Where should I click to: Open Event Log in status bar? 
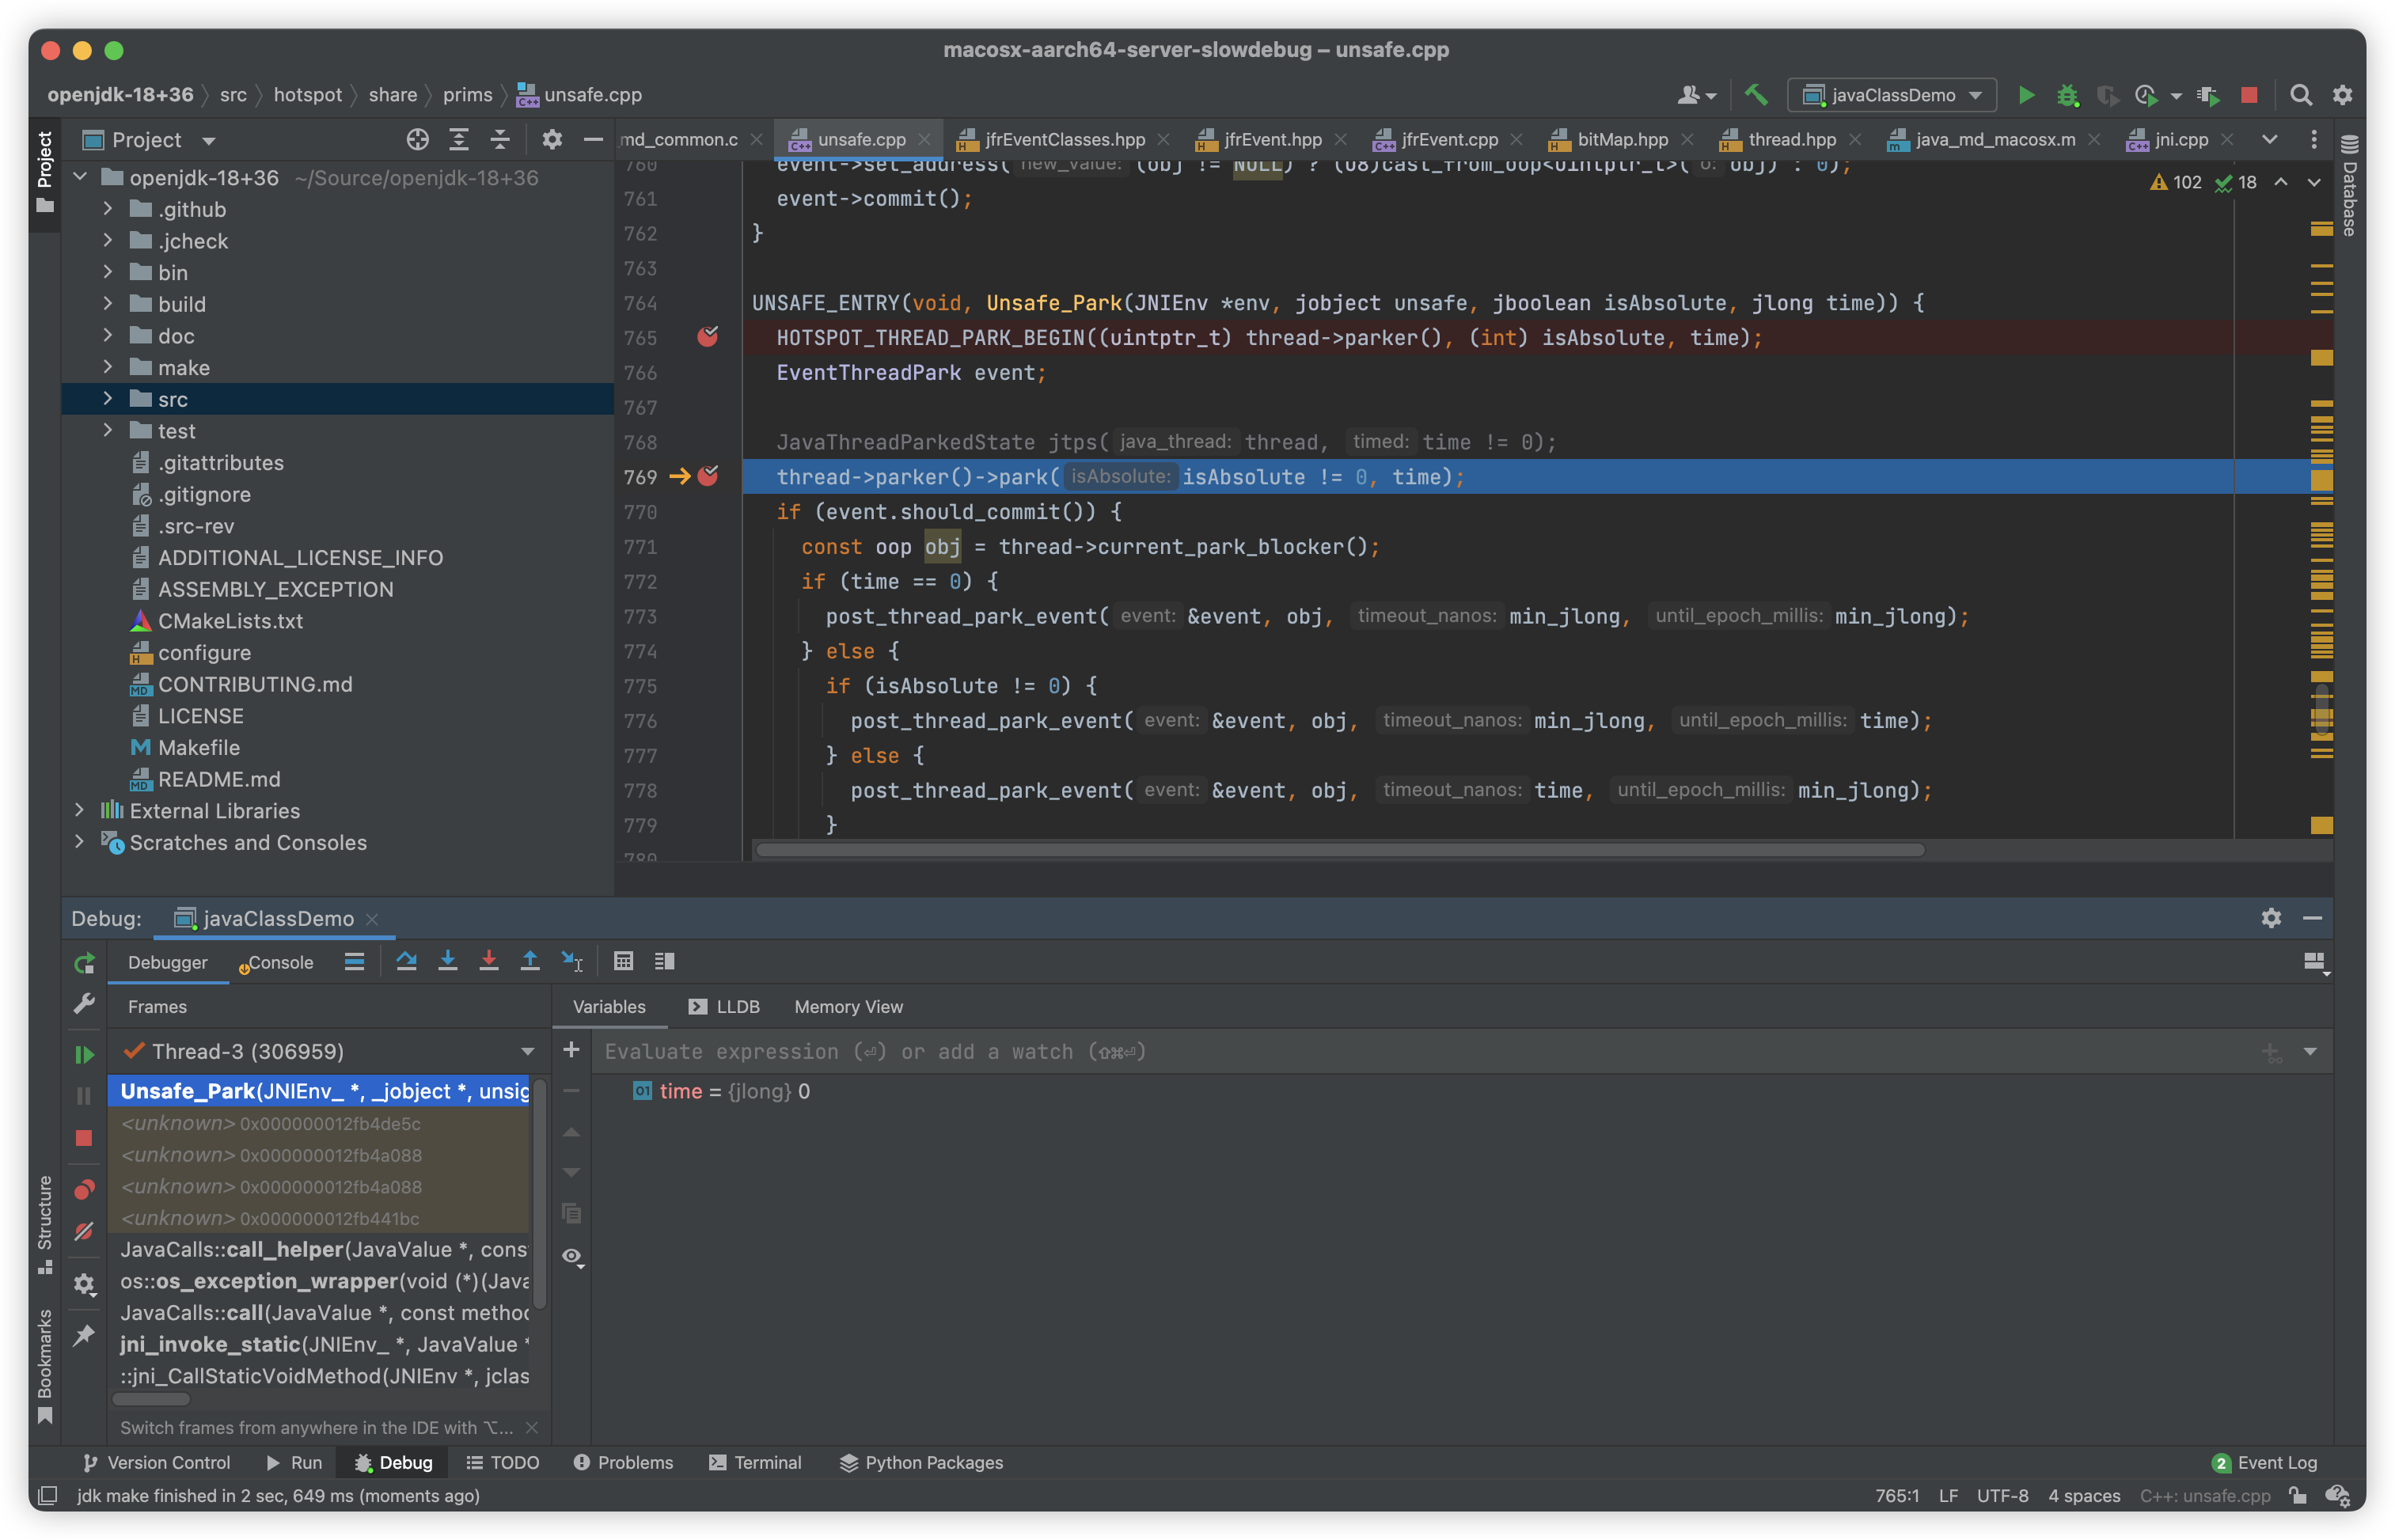coord(2264,1462)
